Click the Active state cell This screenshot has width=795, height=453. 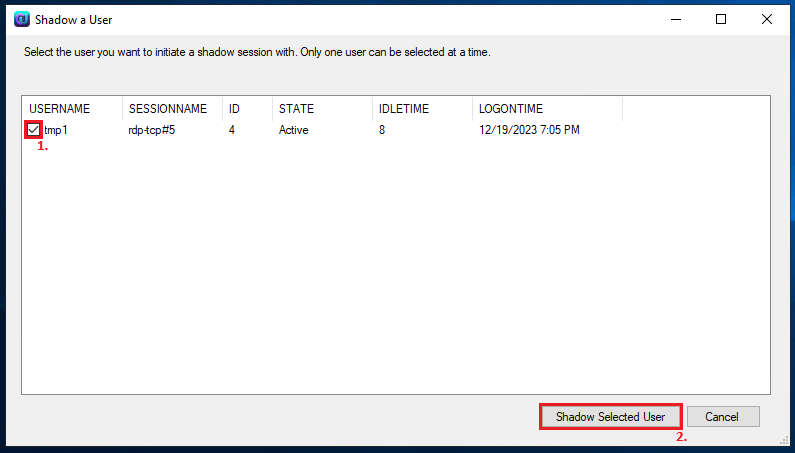click(294, 130)
